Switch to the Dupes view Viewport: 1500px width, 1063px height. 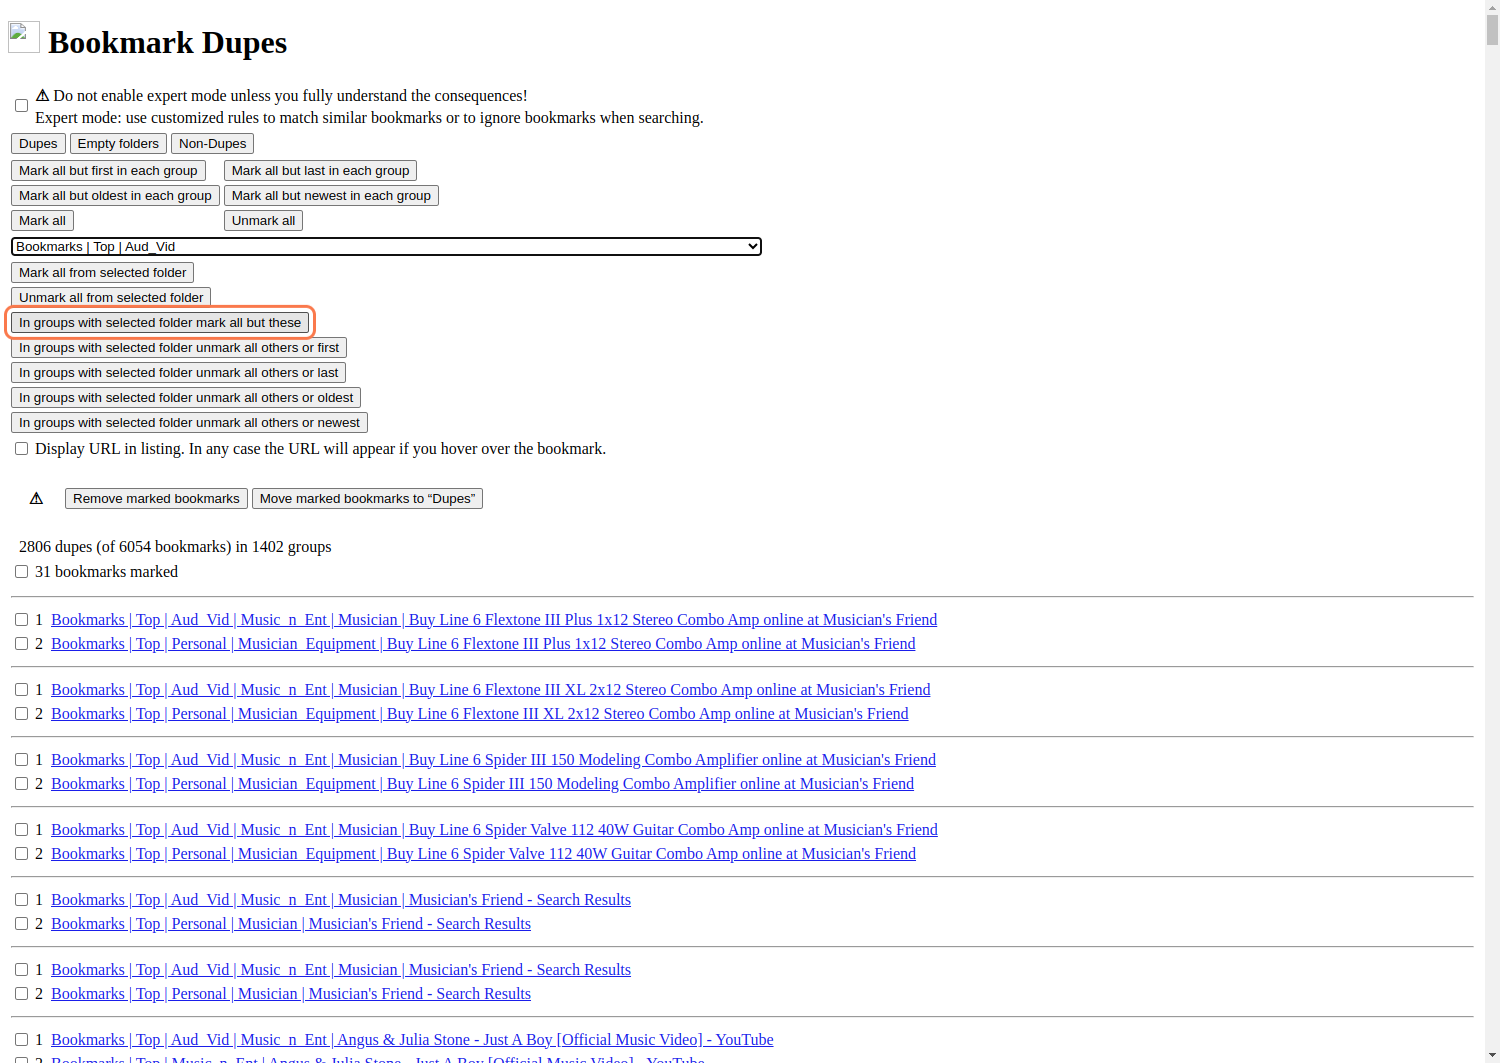[x=38, y=144]
